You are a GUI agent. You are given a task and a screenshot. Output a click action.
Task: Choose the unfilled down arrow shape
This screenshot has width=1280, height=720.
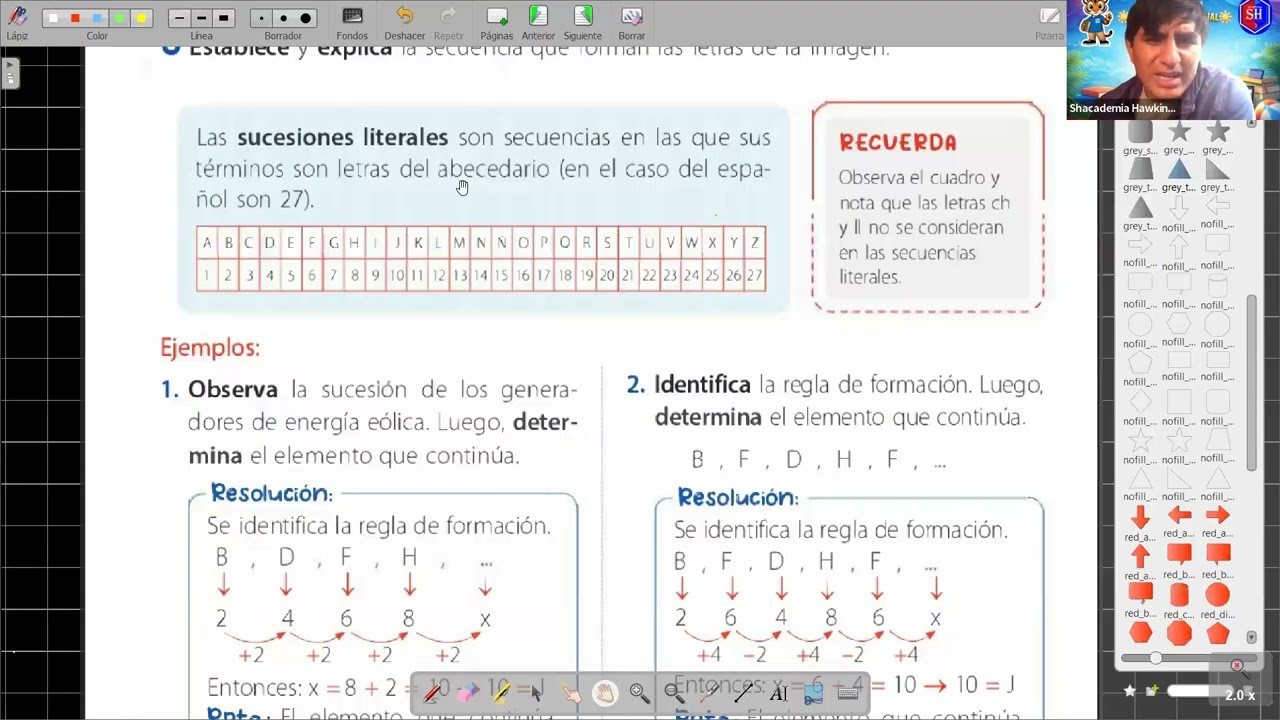click(1179, 207)
